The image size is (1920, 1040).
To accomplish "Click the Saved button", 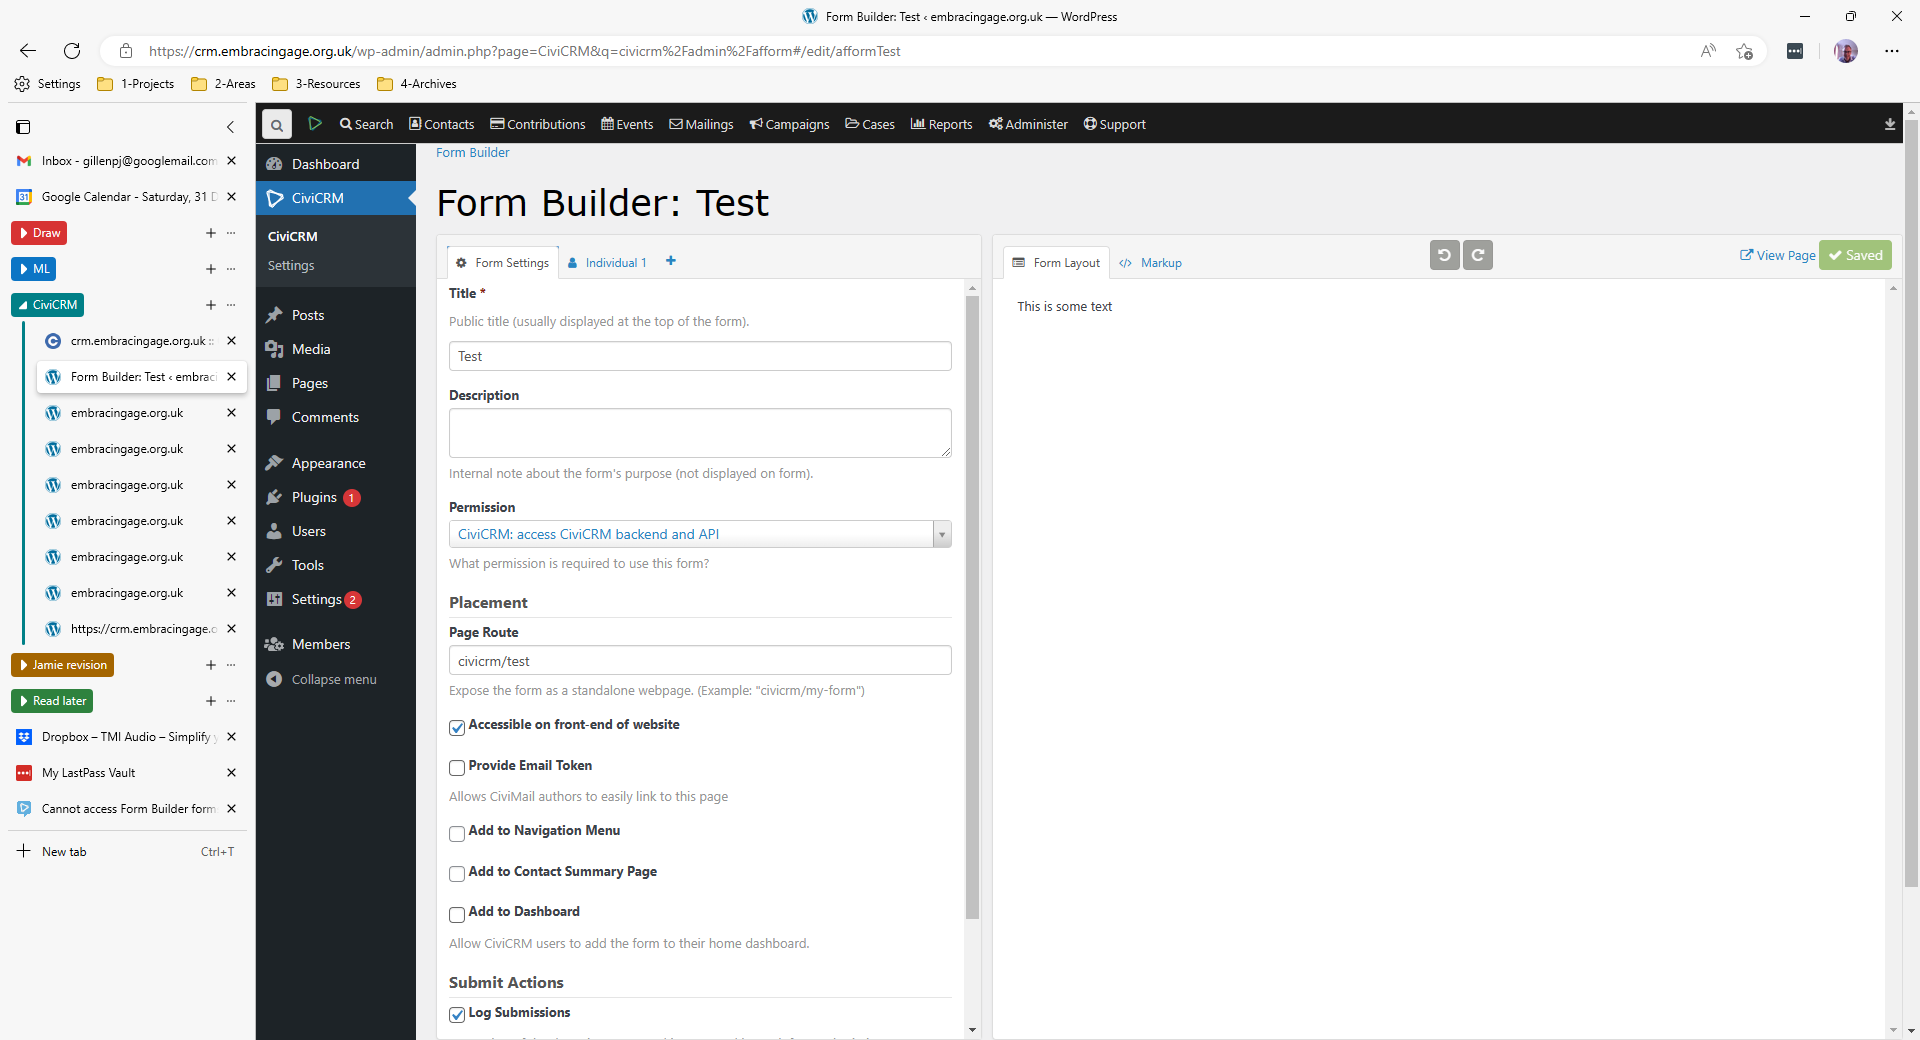I will point(1855,255).
